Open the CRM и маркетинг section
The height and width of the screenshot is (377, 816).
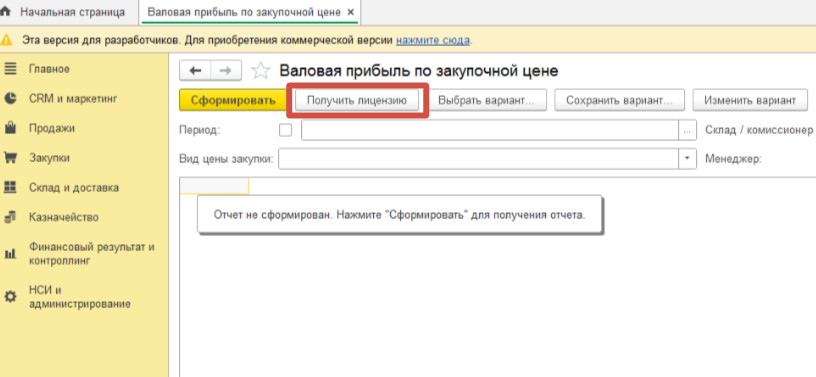click(x=73, y=98)
